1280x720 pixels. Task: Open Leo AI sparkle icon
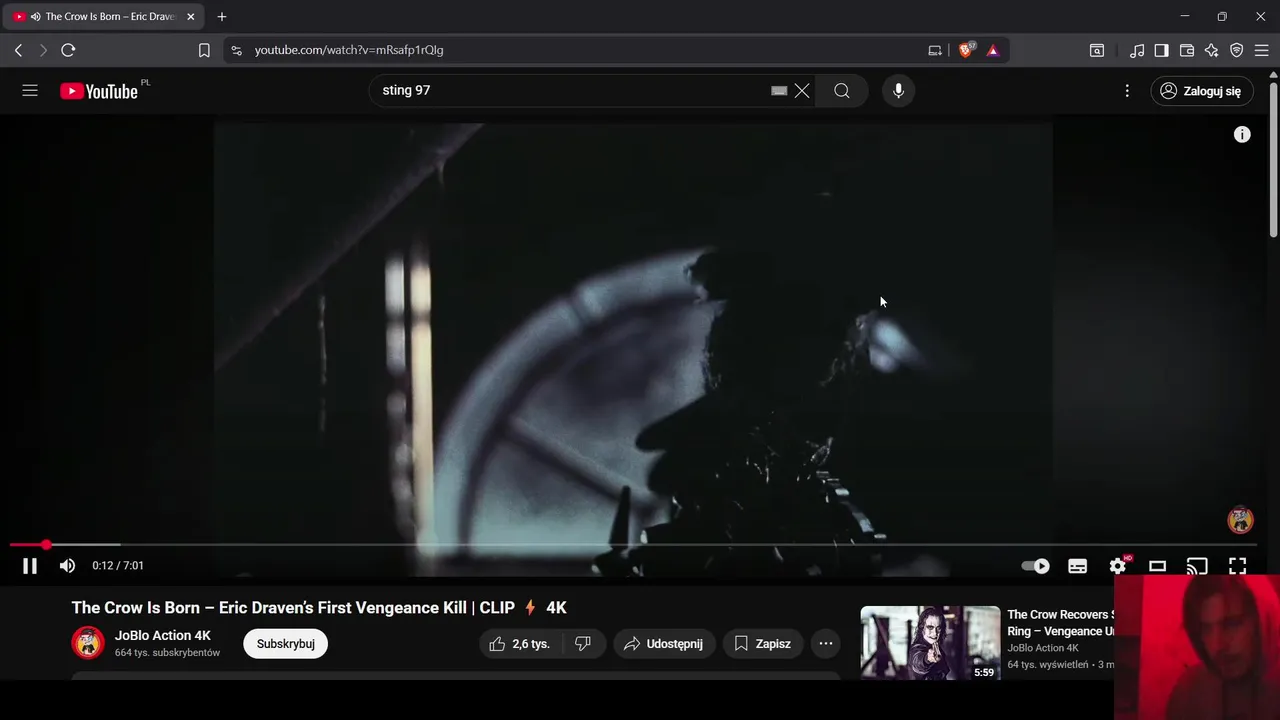(1212, 50)
